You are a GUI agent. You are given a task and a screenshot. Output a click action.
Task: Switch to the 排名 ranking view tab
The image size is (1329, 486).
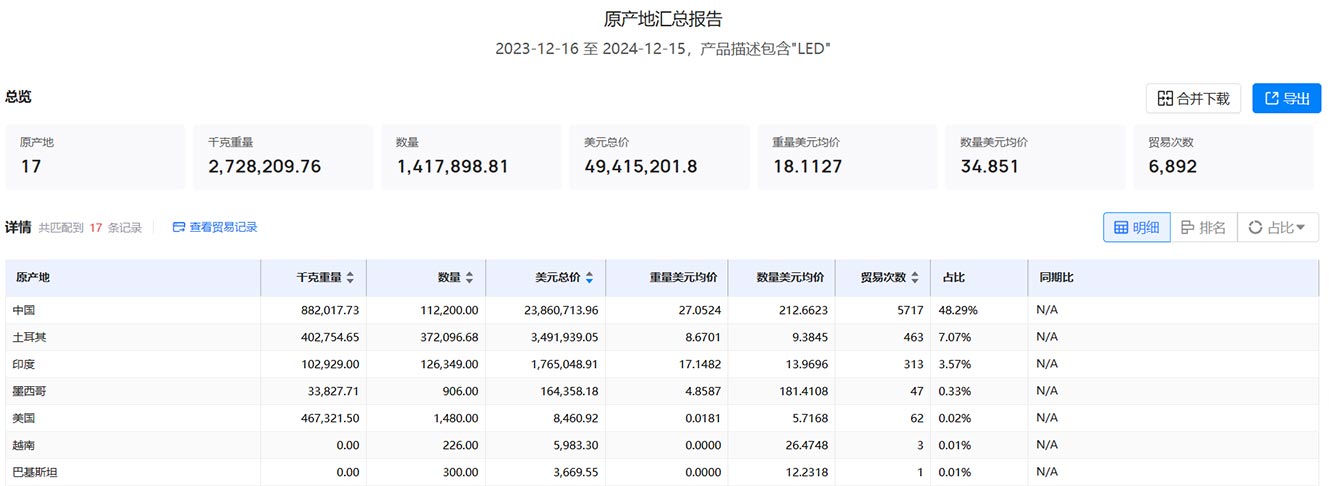[x=1203, y=227]
